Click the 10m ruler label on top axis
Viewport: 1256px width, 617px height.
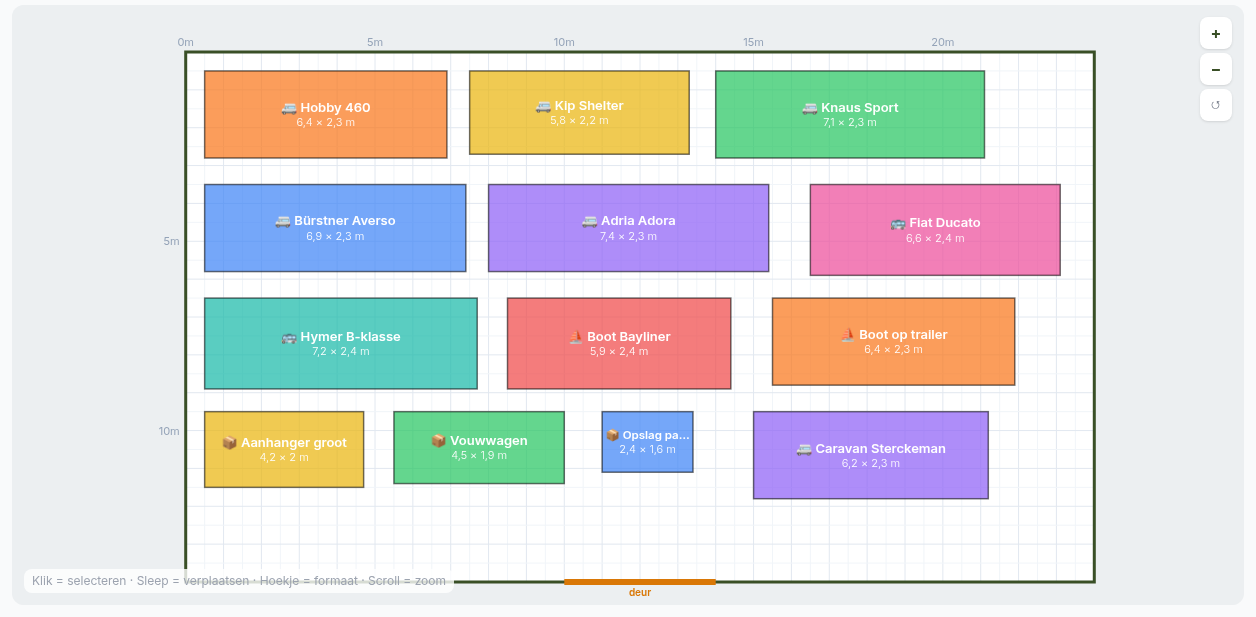point(564,42)
